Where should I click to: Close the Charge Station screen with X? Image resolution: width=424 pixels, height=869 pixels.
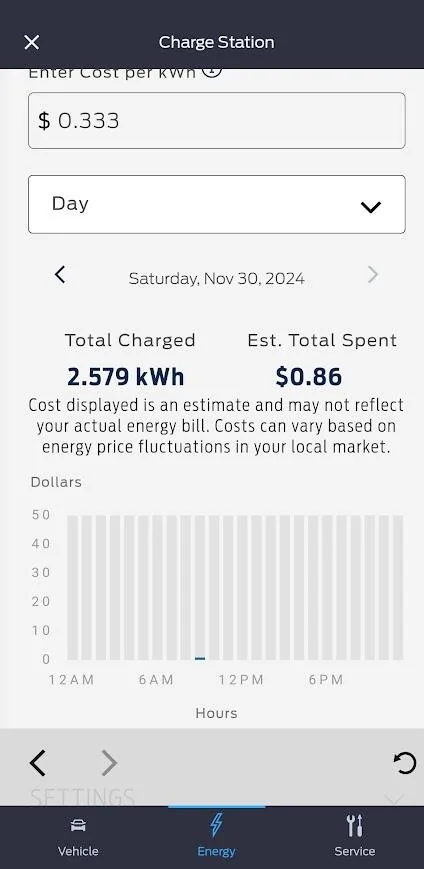32,42
